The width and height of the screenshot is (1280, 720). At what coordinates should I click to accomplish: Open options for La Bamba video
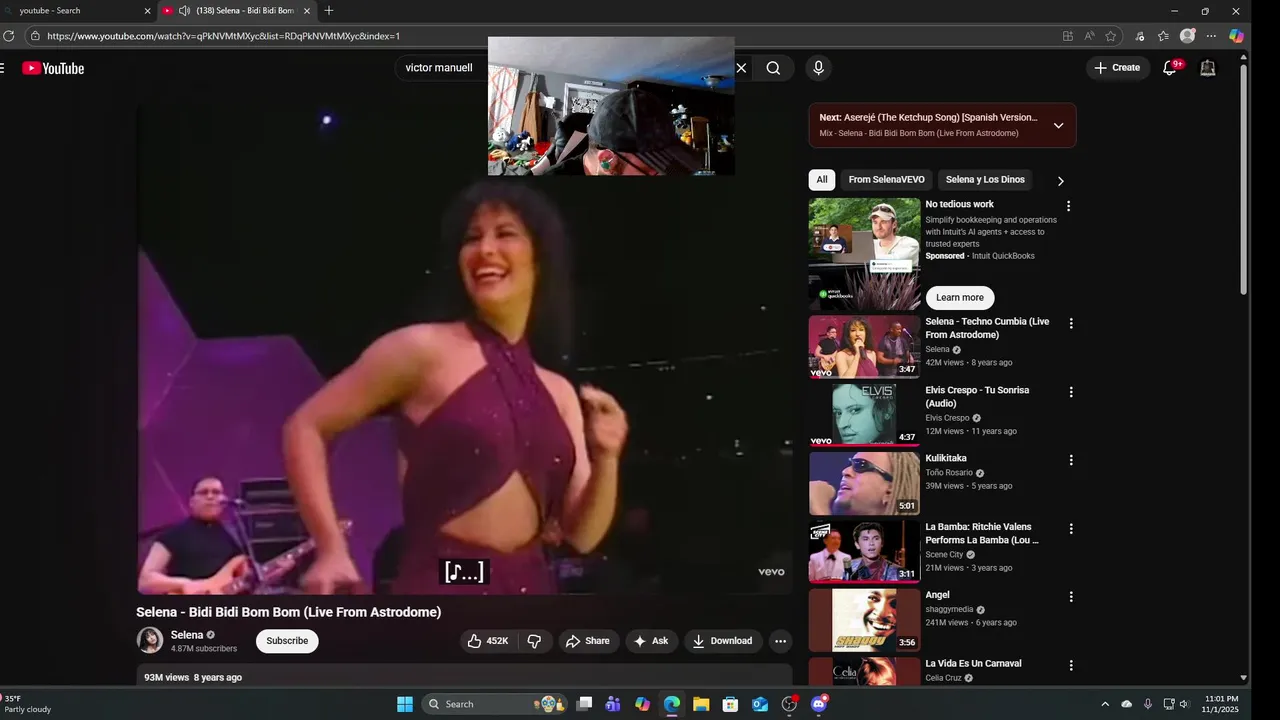(1071, 529)
